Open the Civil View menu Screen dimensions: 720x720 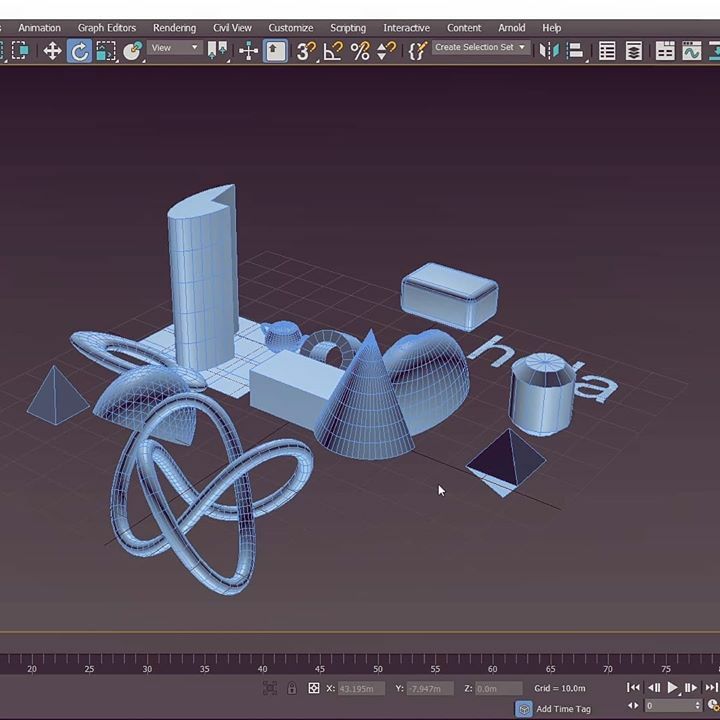pos(232,28)
